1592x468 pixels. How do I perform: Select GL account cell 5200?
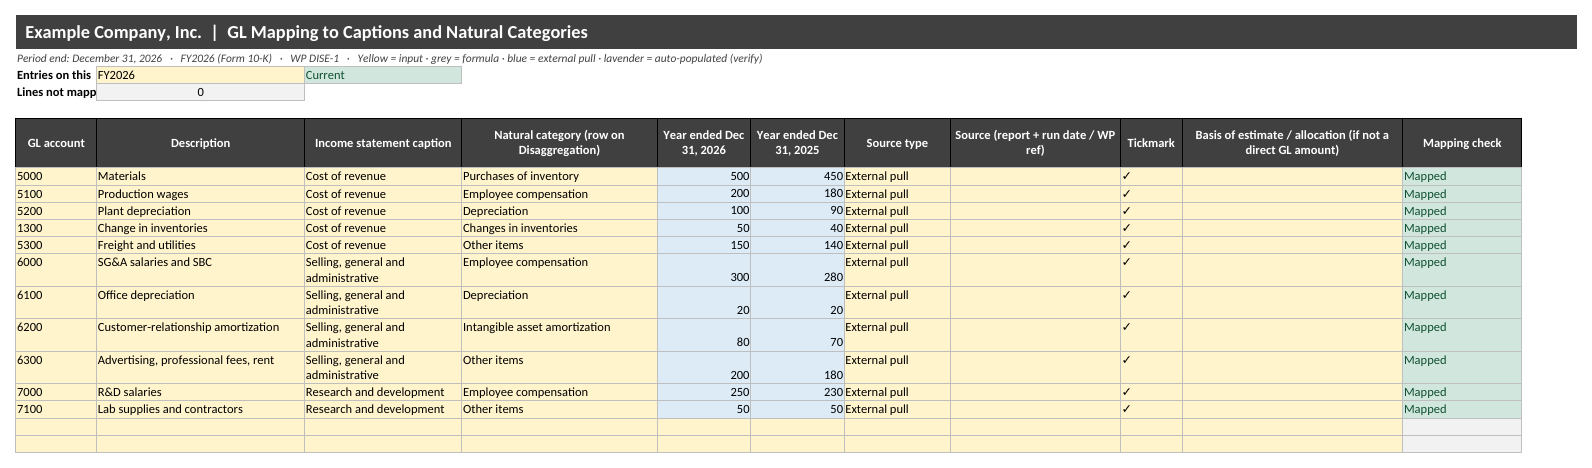[56, 211]
